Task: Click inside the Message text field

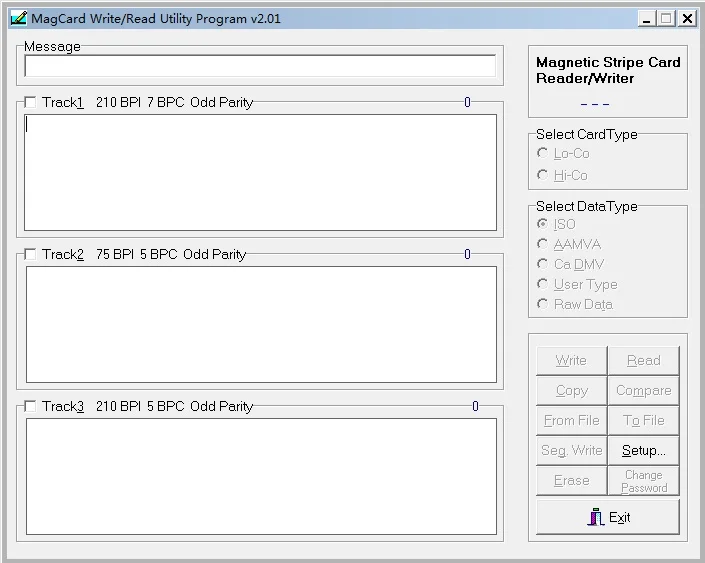Action: point(260,66)
